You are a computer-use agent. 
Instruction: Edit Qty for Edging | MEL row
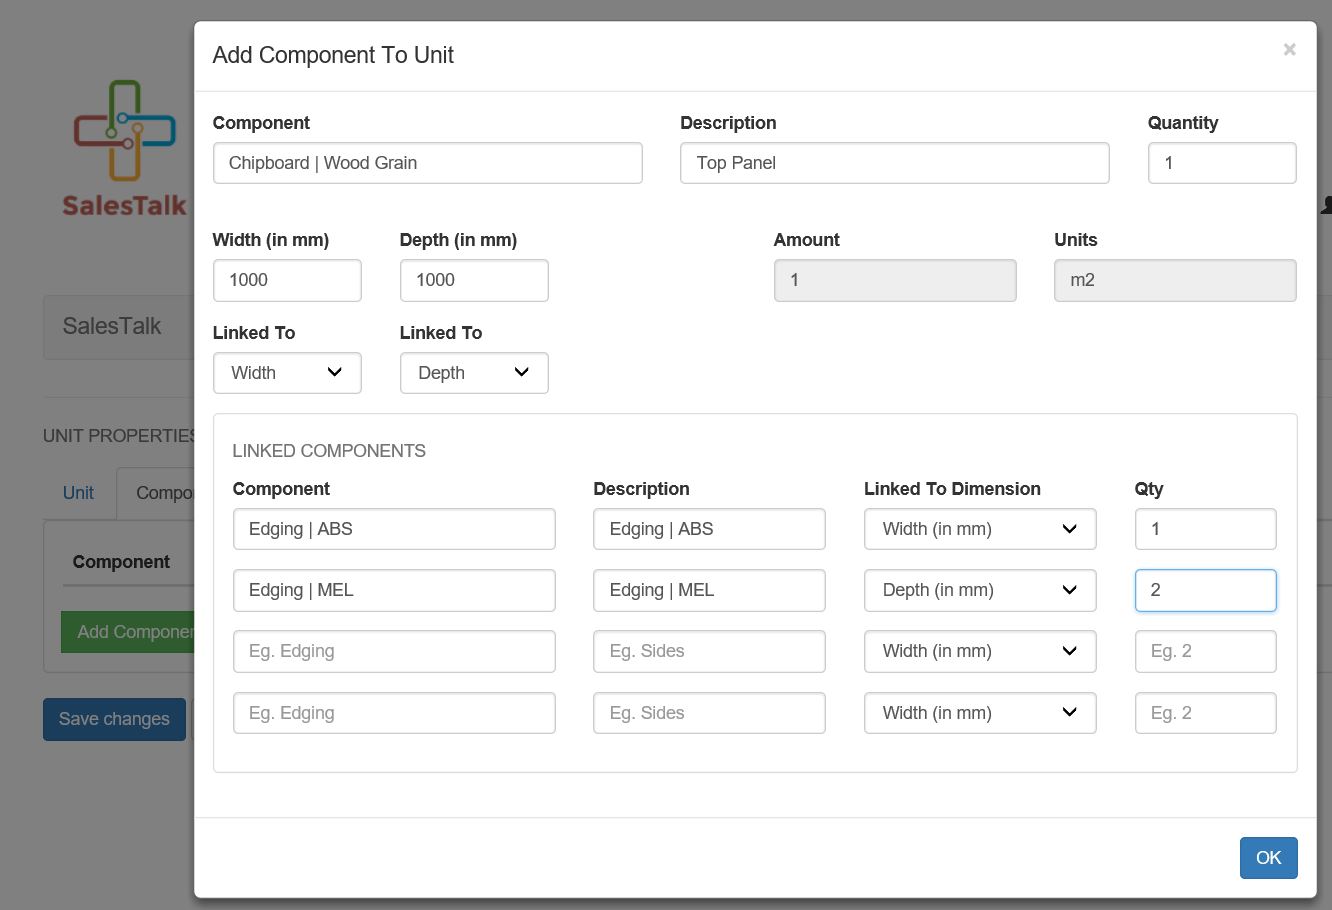pyautogui.click(x=1205, y=590)
